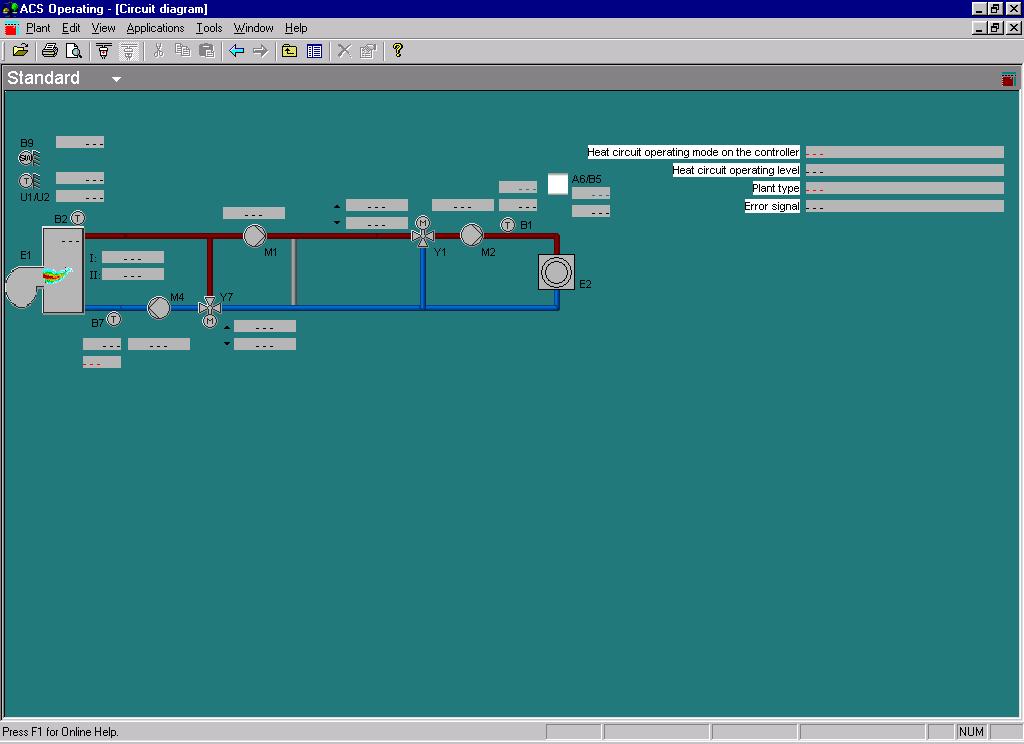Select the E2 radiator symbol

pos(556,272)
